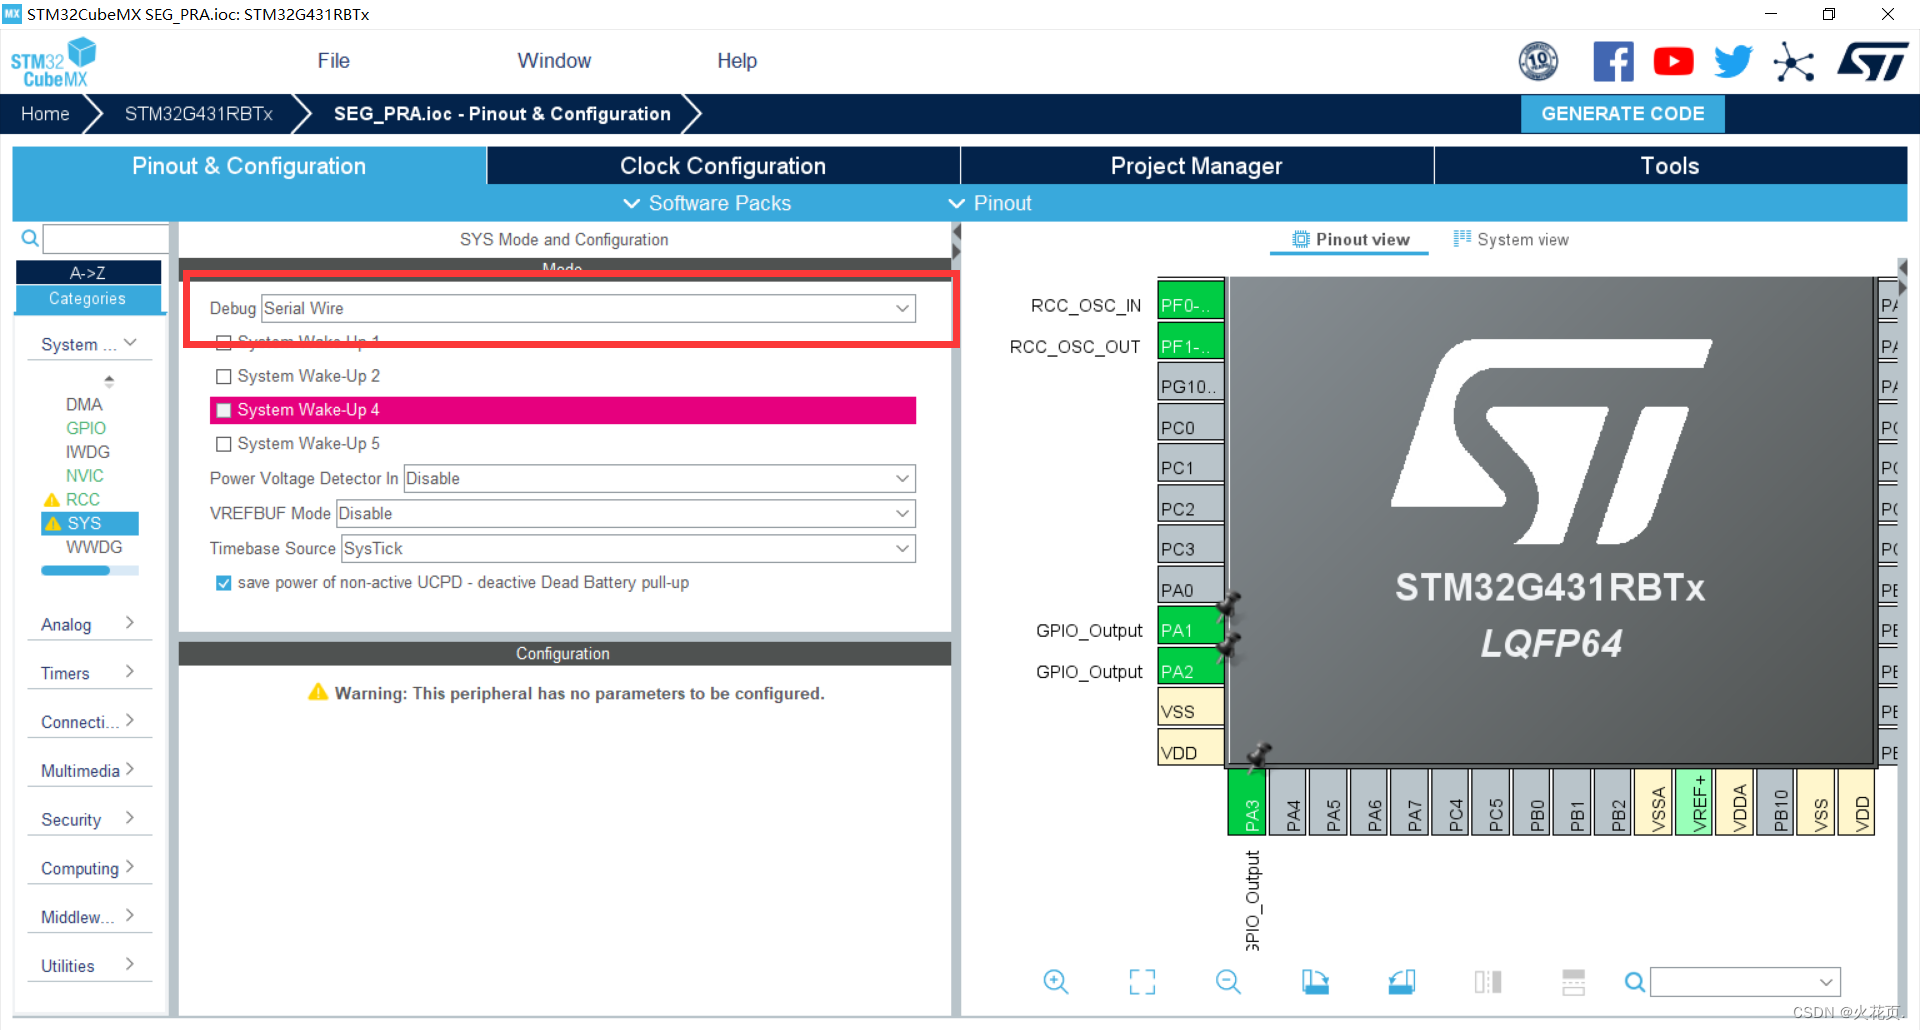Open the Help menu
The image size is (1920, 1030).
tap(737, 61)
